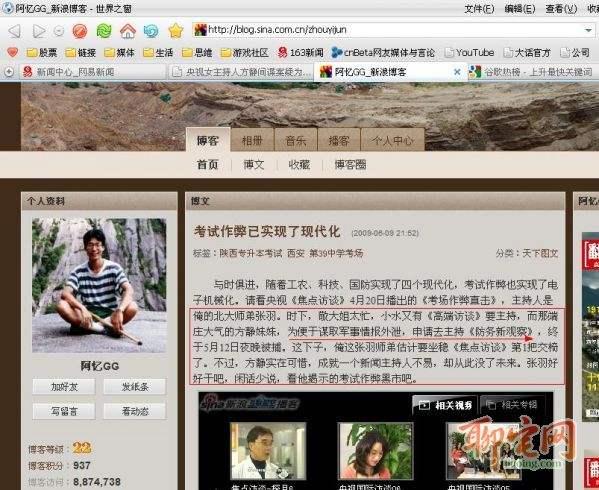Click the browser Back arrow button
Viewport: 599px width, 490px height.
pyautogui.click(x=14, y=31)
